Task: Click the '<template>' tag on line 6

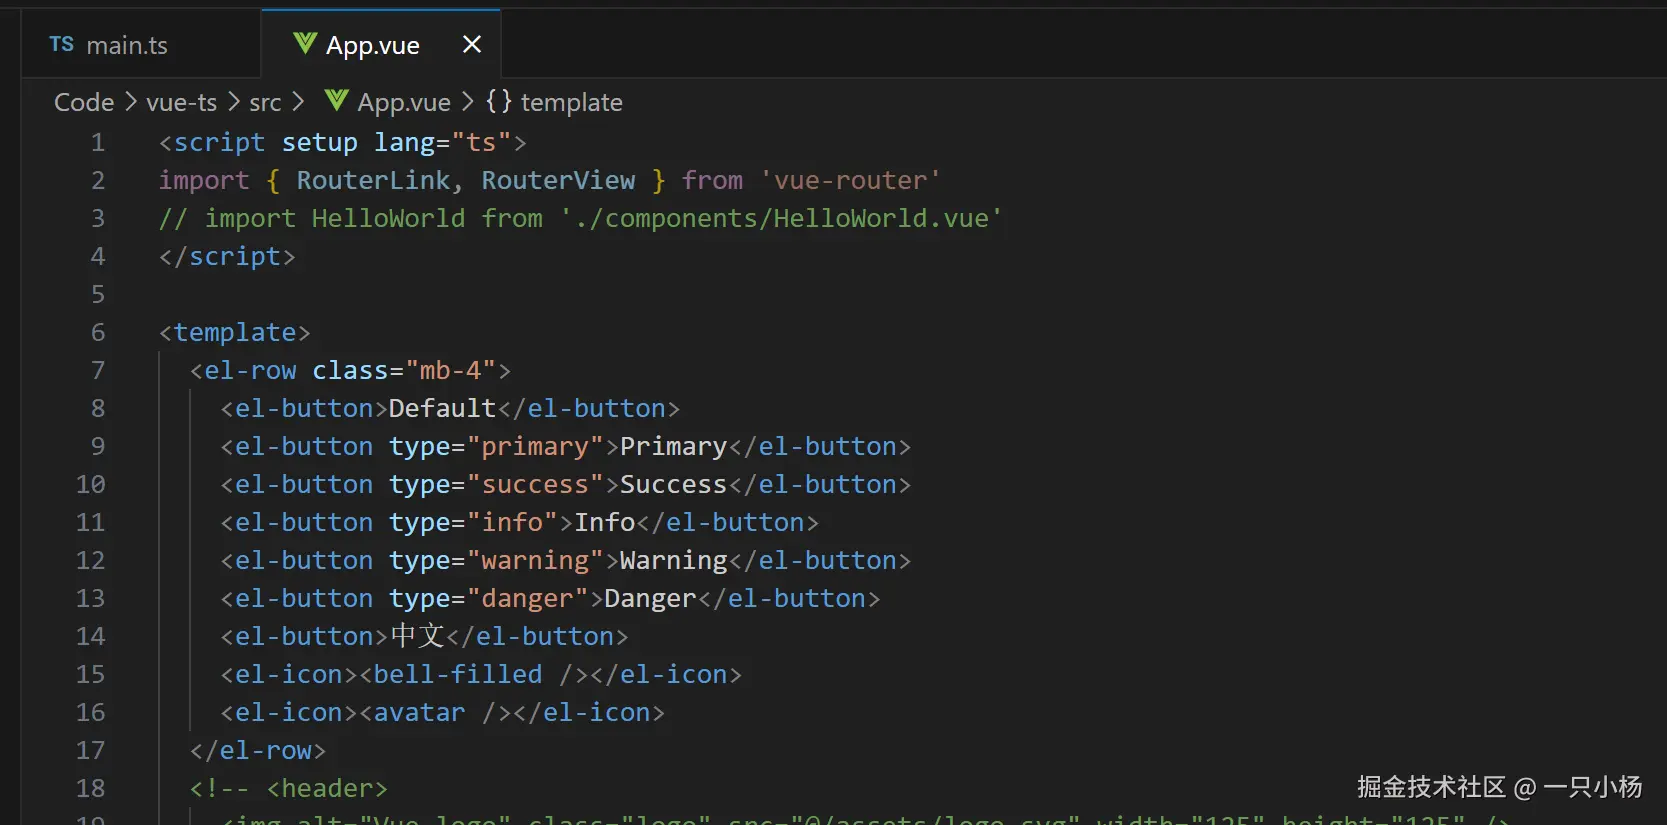Action: tap(235, 332)
